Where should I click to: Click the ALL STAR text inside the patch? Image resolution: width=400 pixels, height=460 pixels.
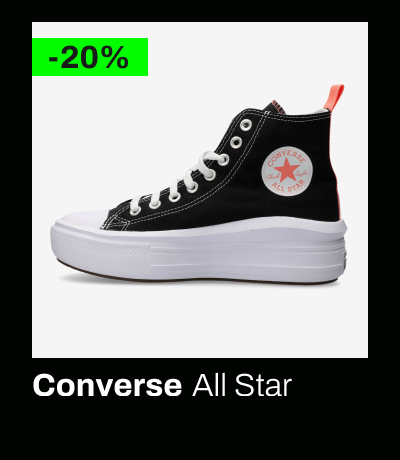pyautogui.click(x=288, y=187)
